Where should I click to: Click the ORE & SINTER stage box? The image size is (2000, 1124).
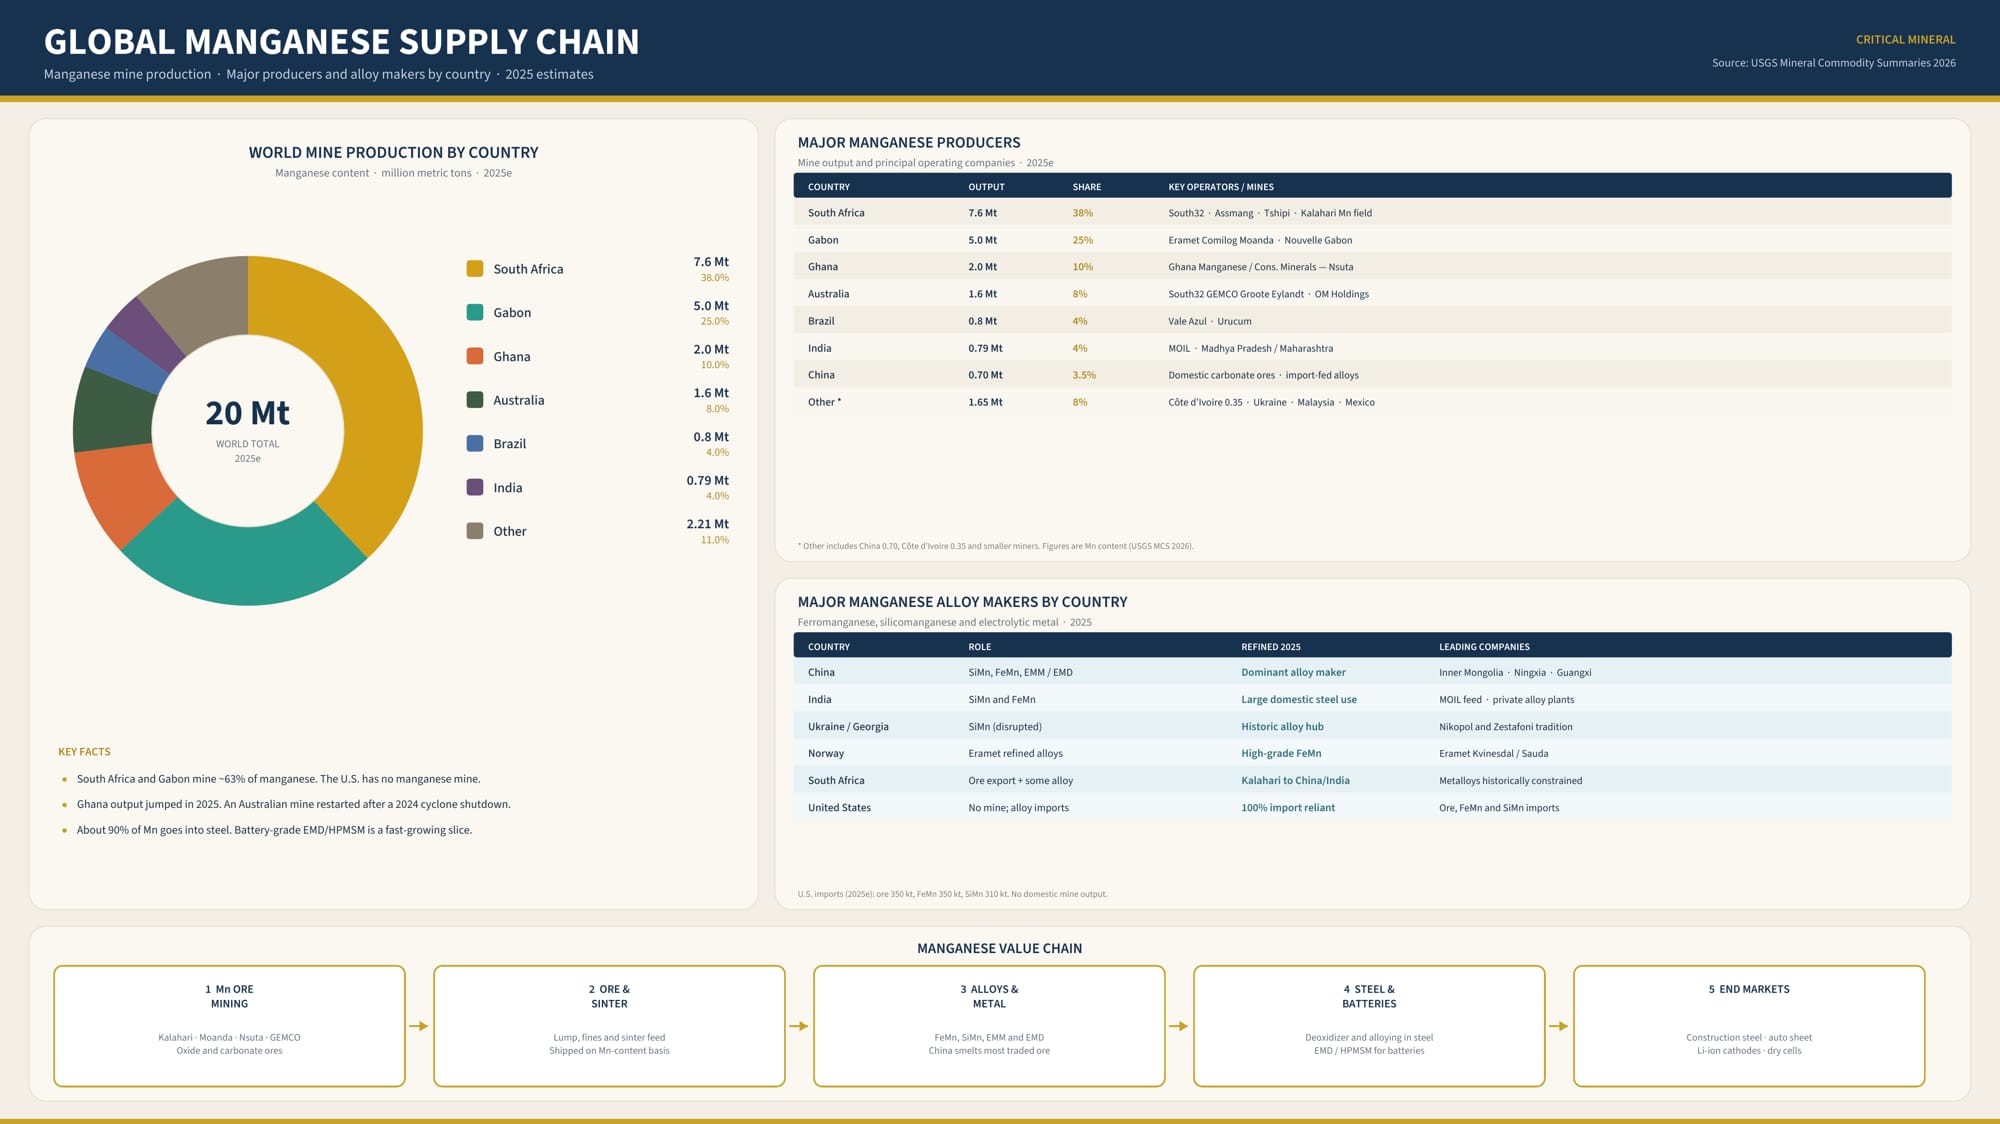pos(609,1026)
